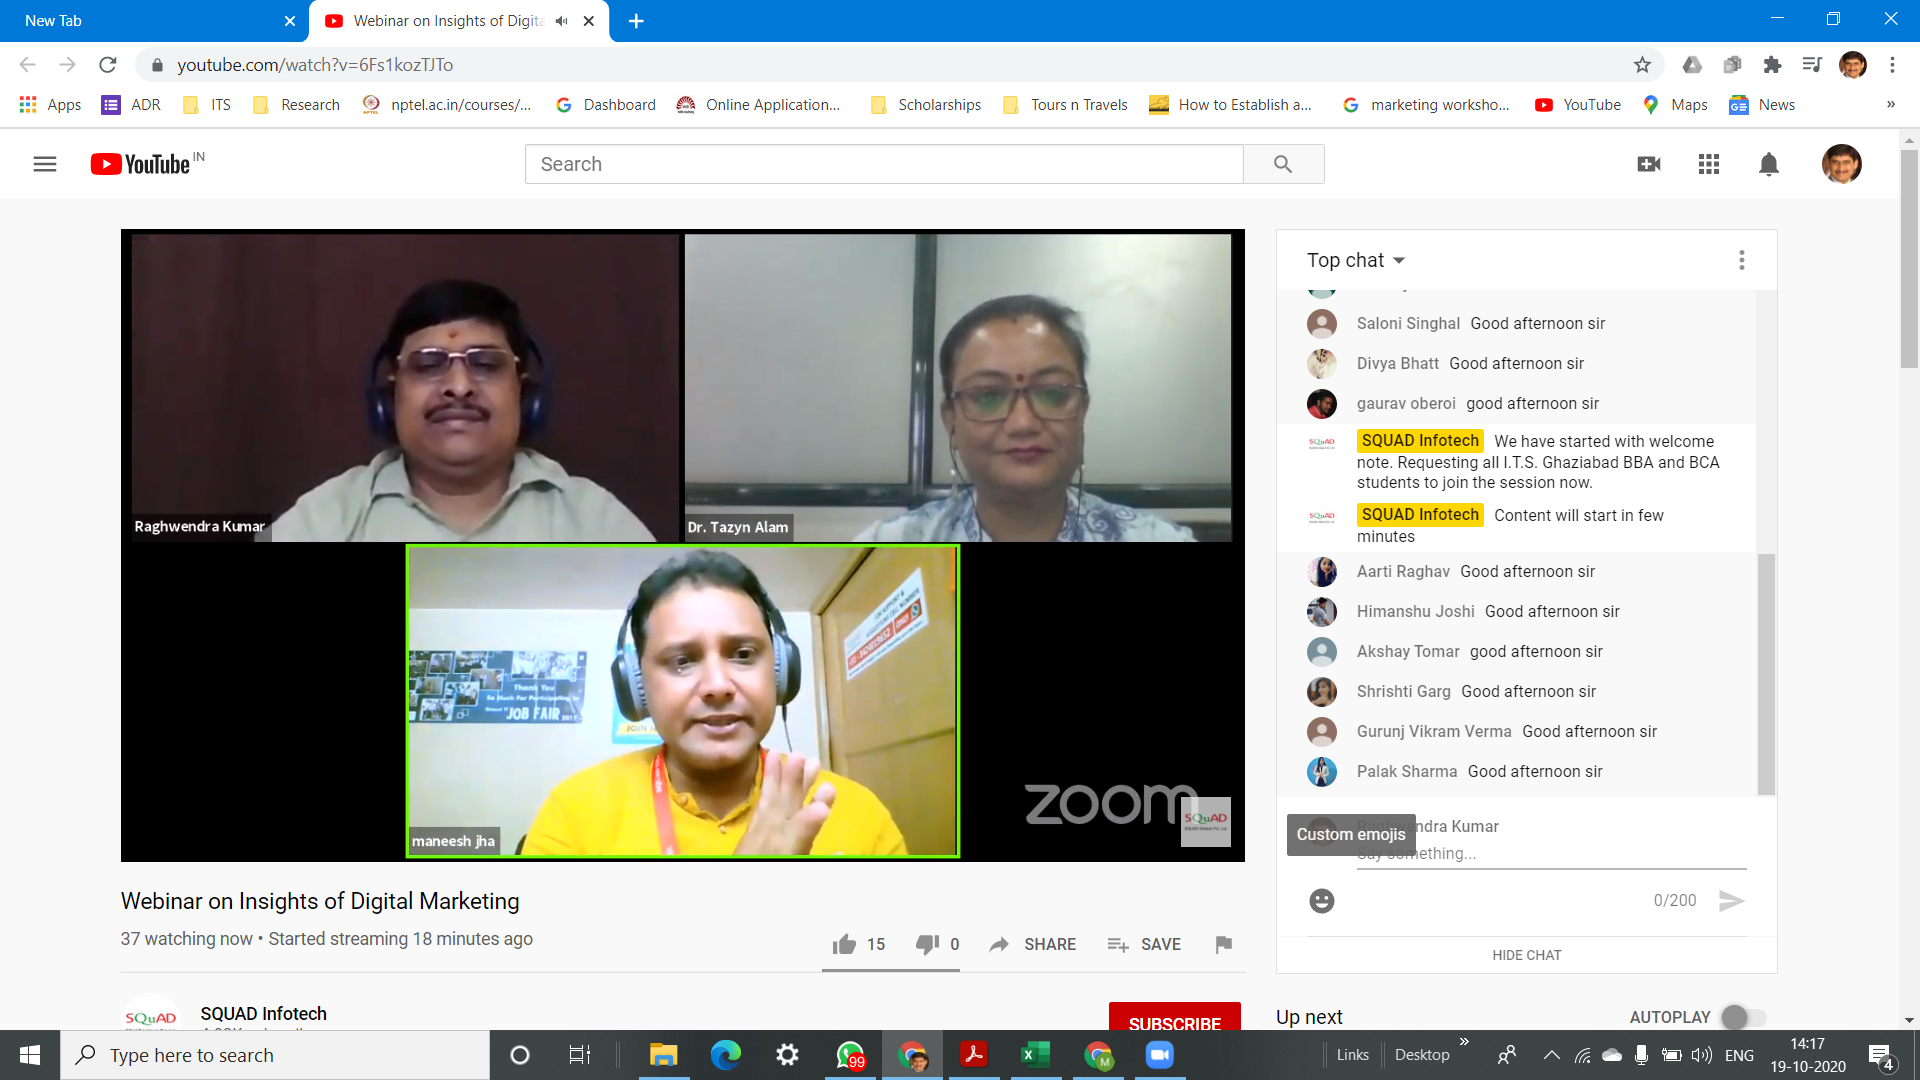Viewport: 1920px width, 1080px height.
Task: Click HIDE CHAT
Action: pyautogui.click(x=1527, y=955)
